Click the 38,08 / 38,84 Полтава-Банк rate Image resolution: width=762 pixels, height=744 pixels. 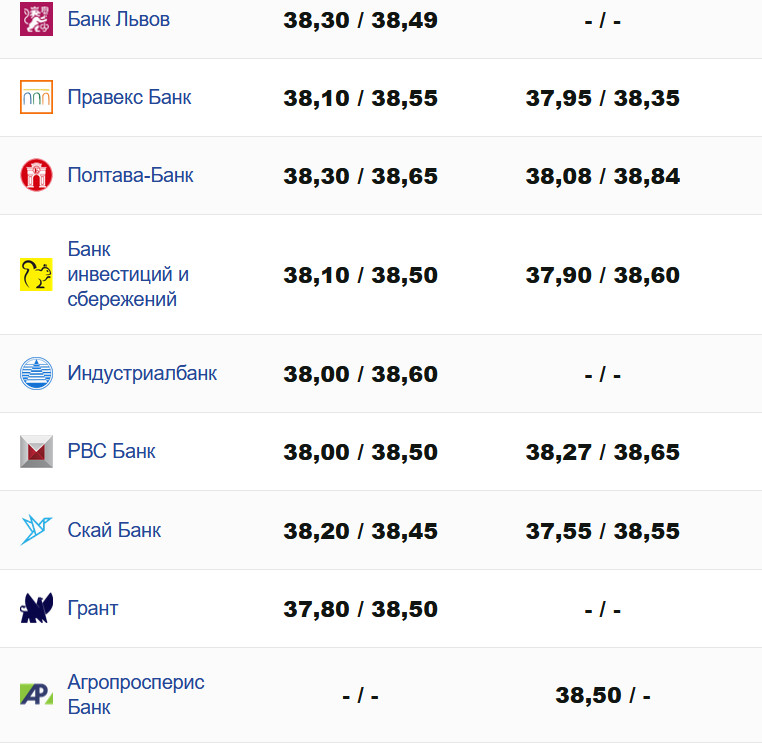pos(602,177)
